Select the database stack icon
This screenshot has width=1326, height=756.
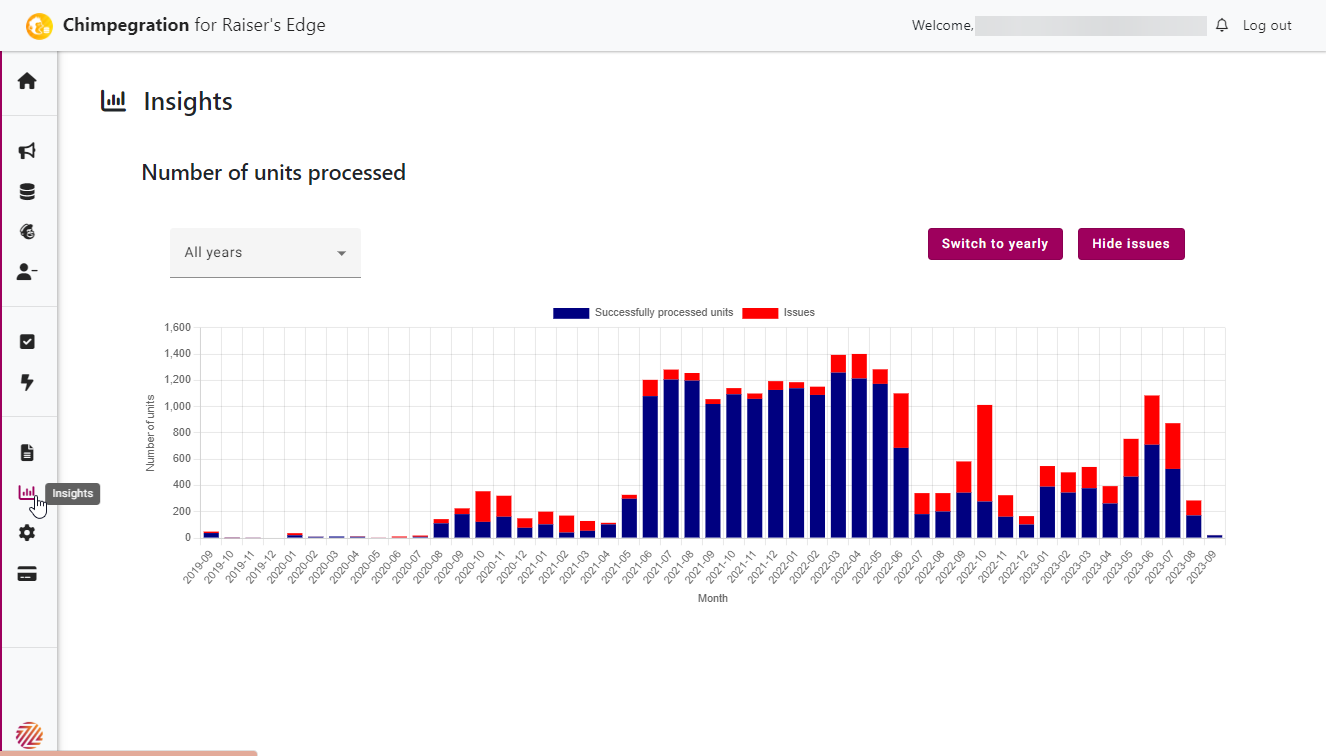(27, 192)
